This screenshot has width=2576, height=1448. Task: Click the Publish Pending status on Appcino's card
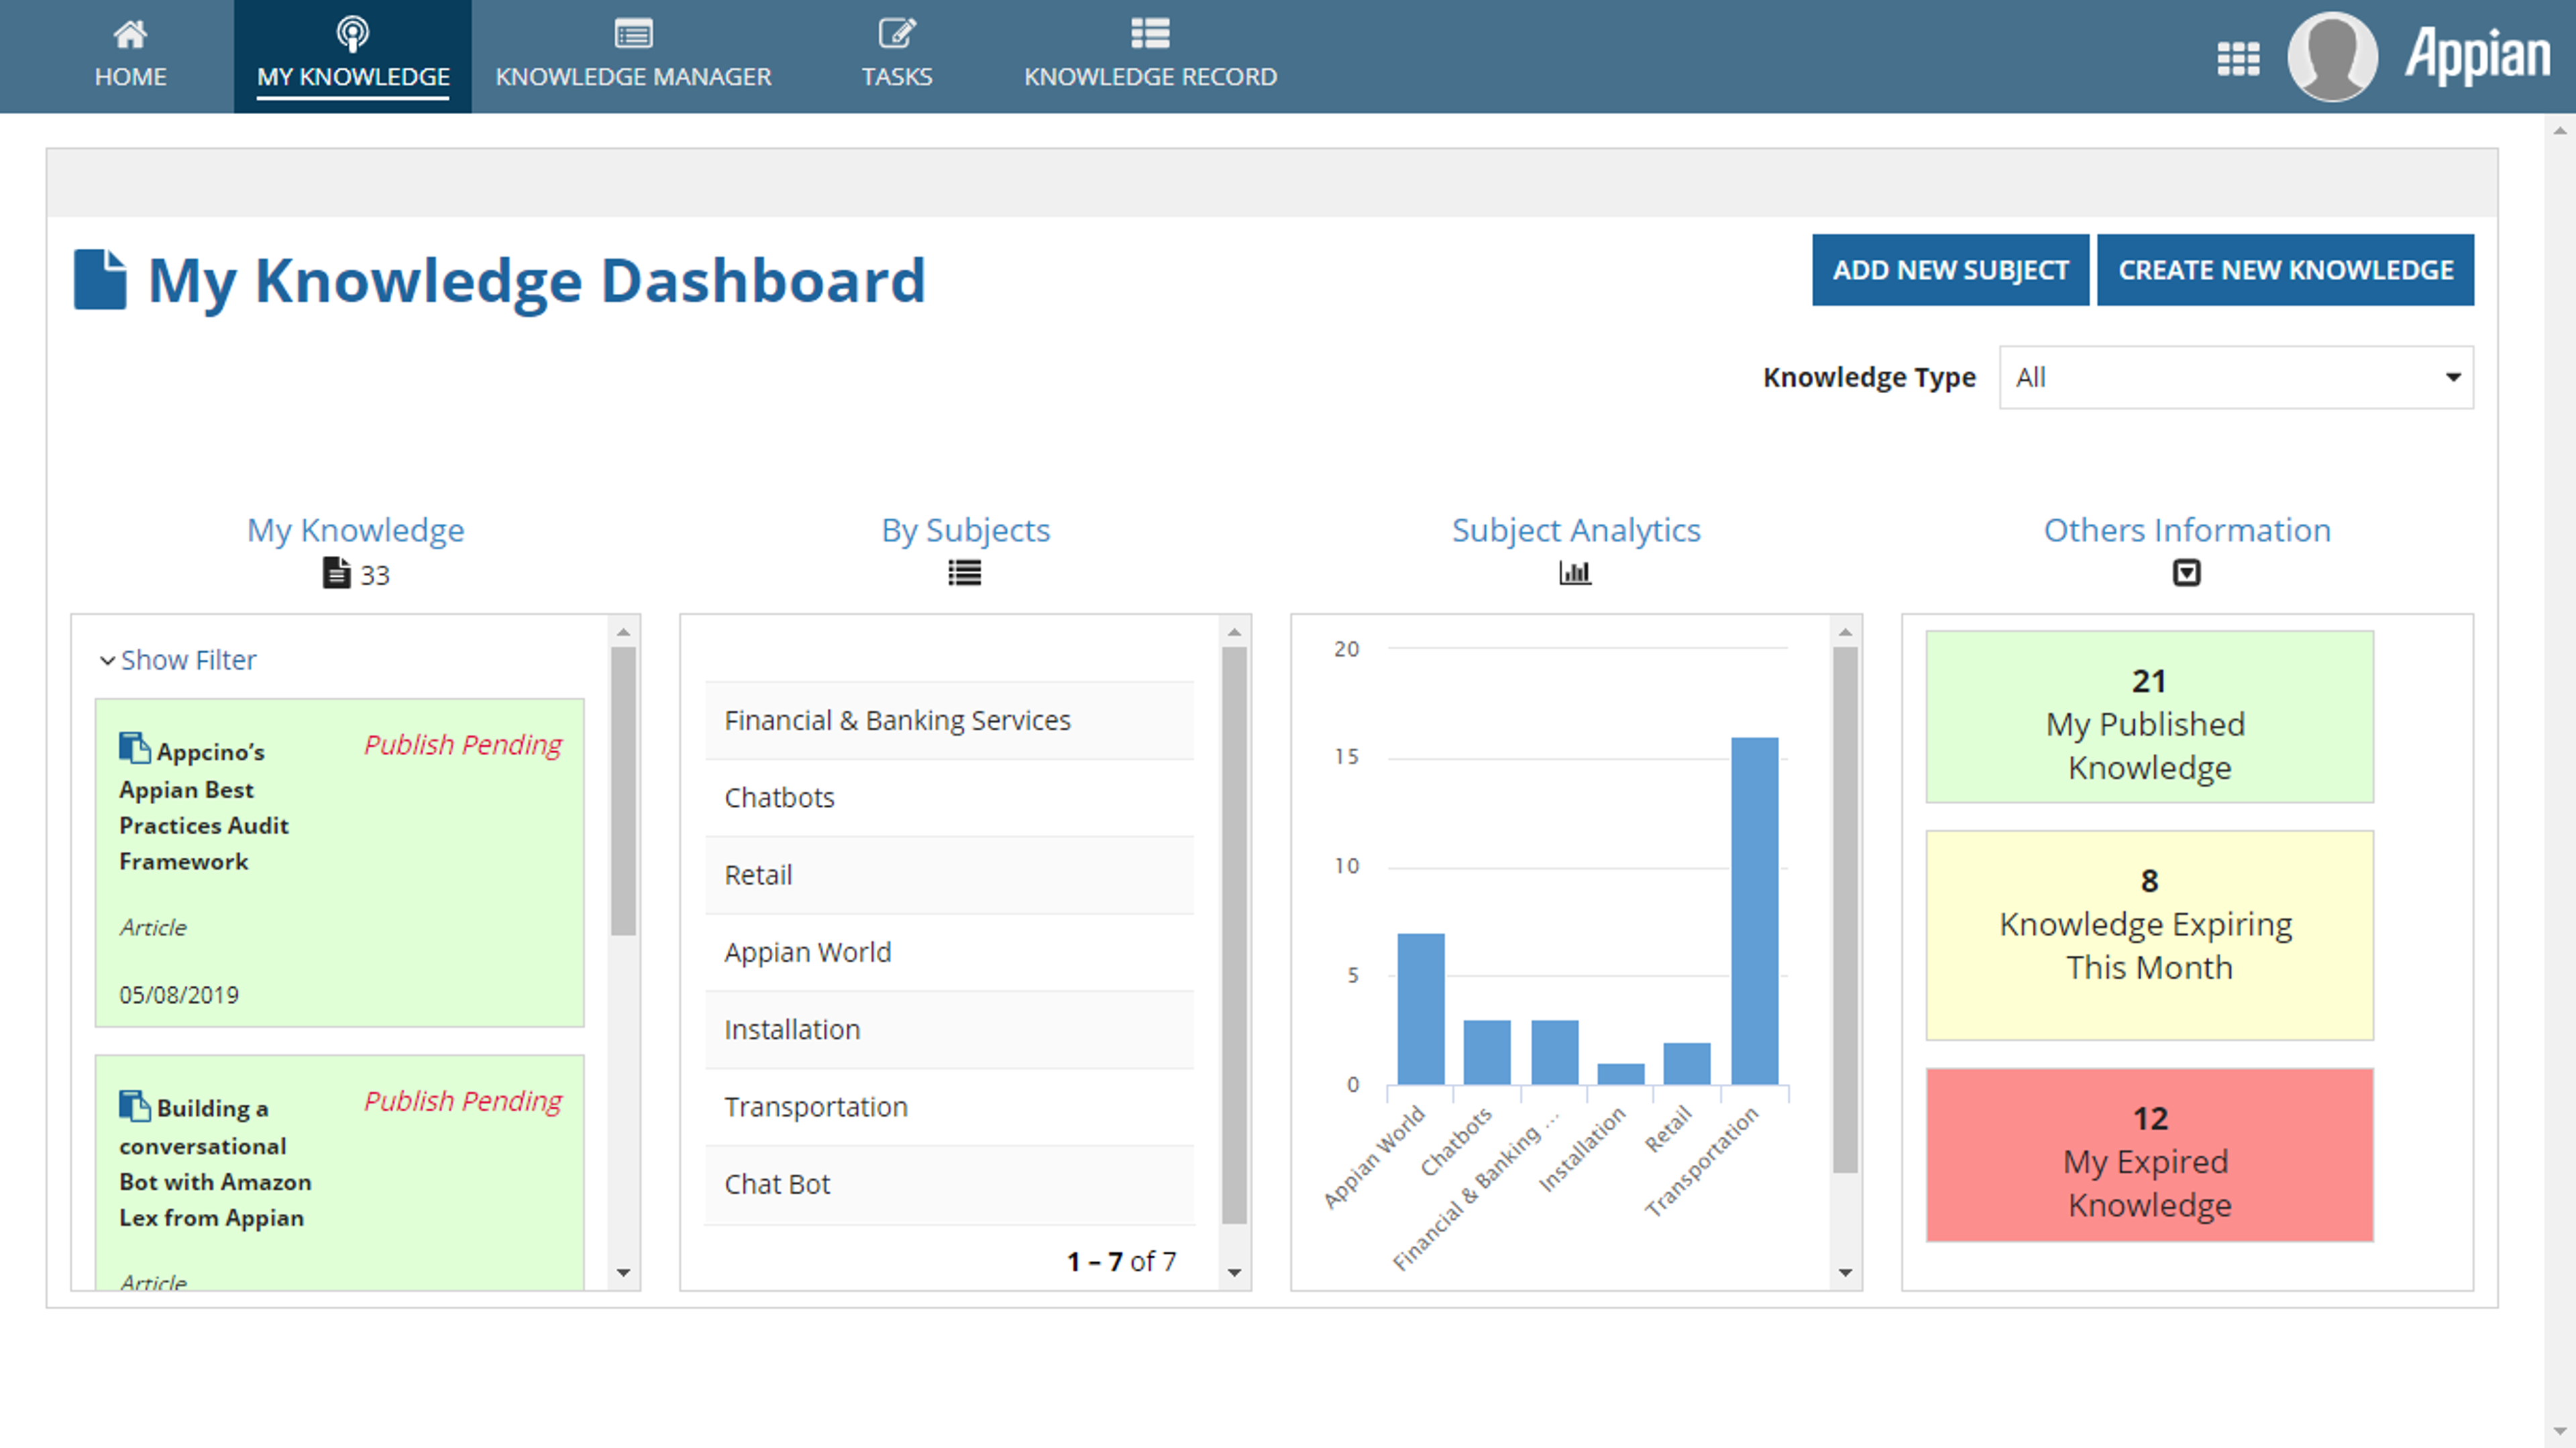pyautogui.click(x=463, y=745)
